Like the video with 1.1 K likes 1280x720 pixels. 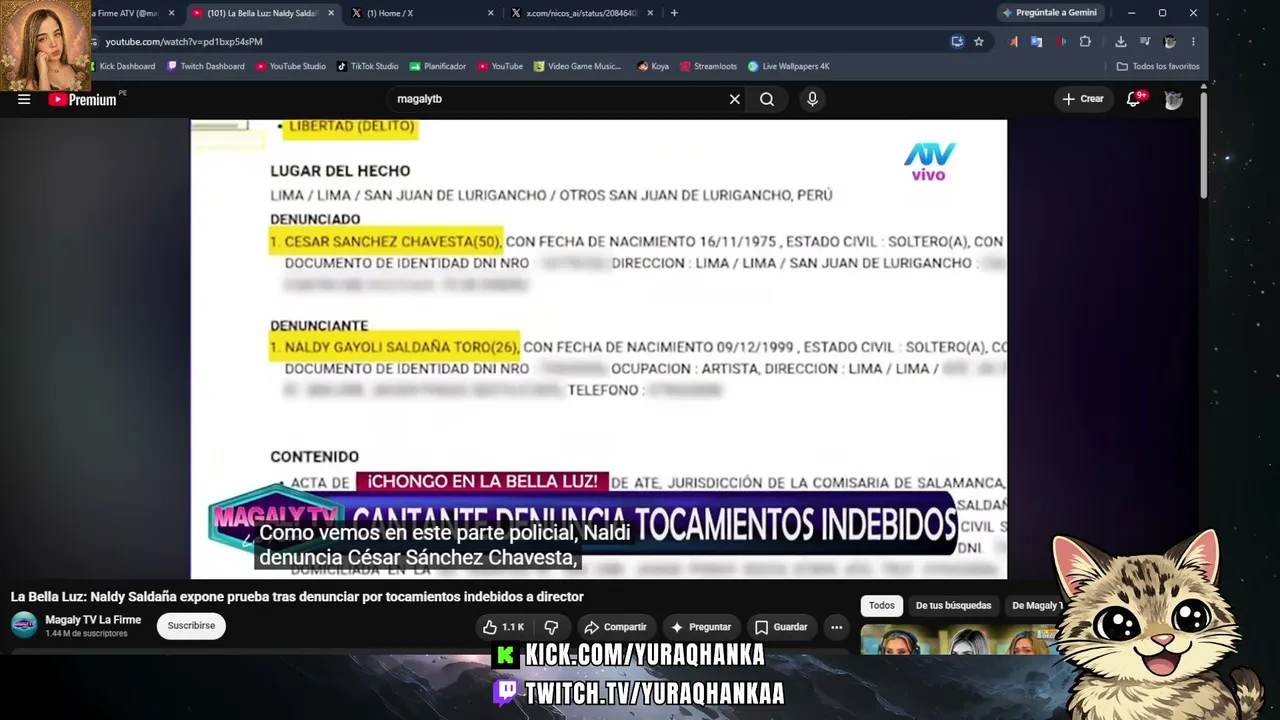click(504, 627)
